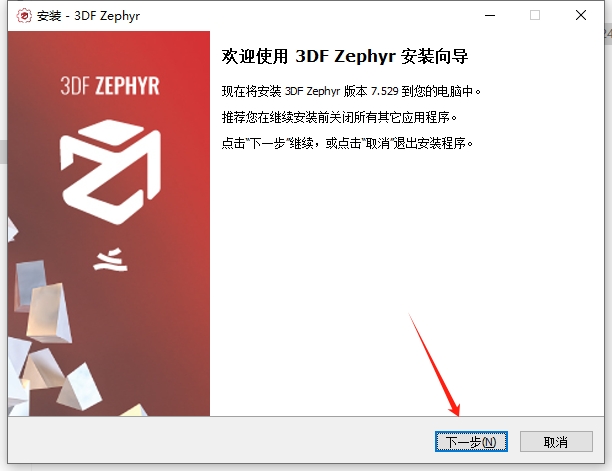Click the small wave emblem below the logo

(110, 260)
